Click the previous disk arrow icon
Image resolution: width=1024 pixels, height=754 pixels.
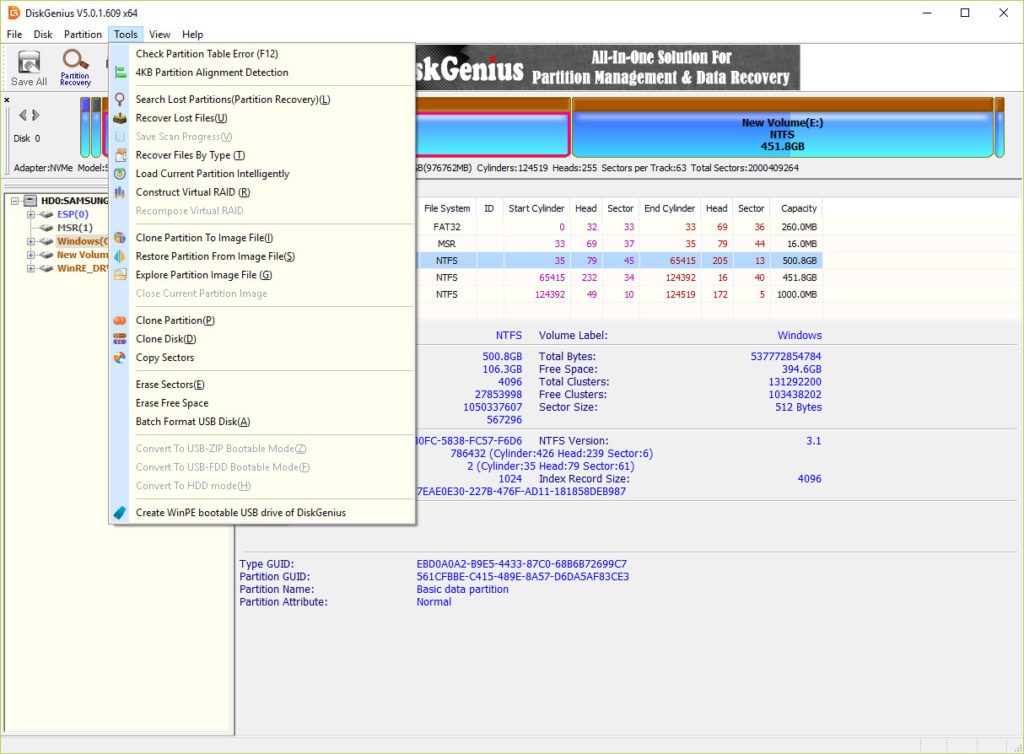[23, 116]
